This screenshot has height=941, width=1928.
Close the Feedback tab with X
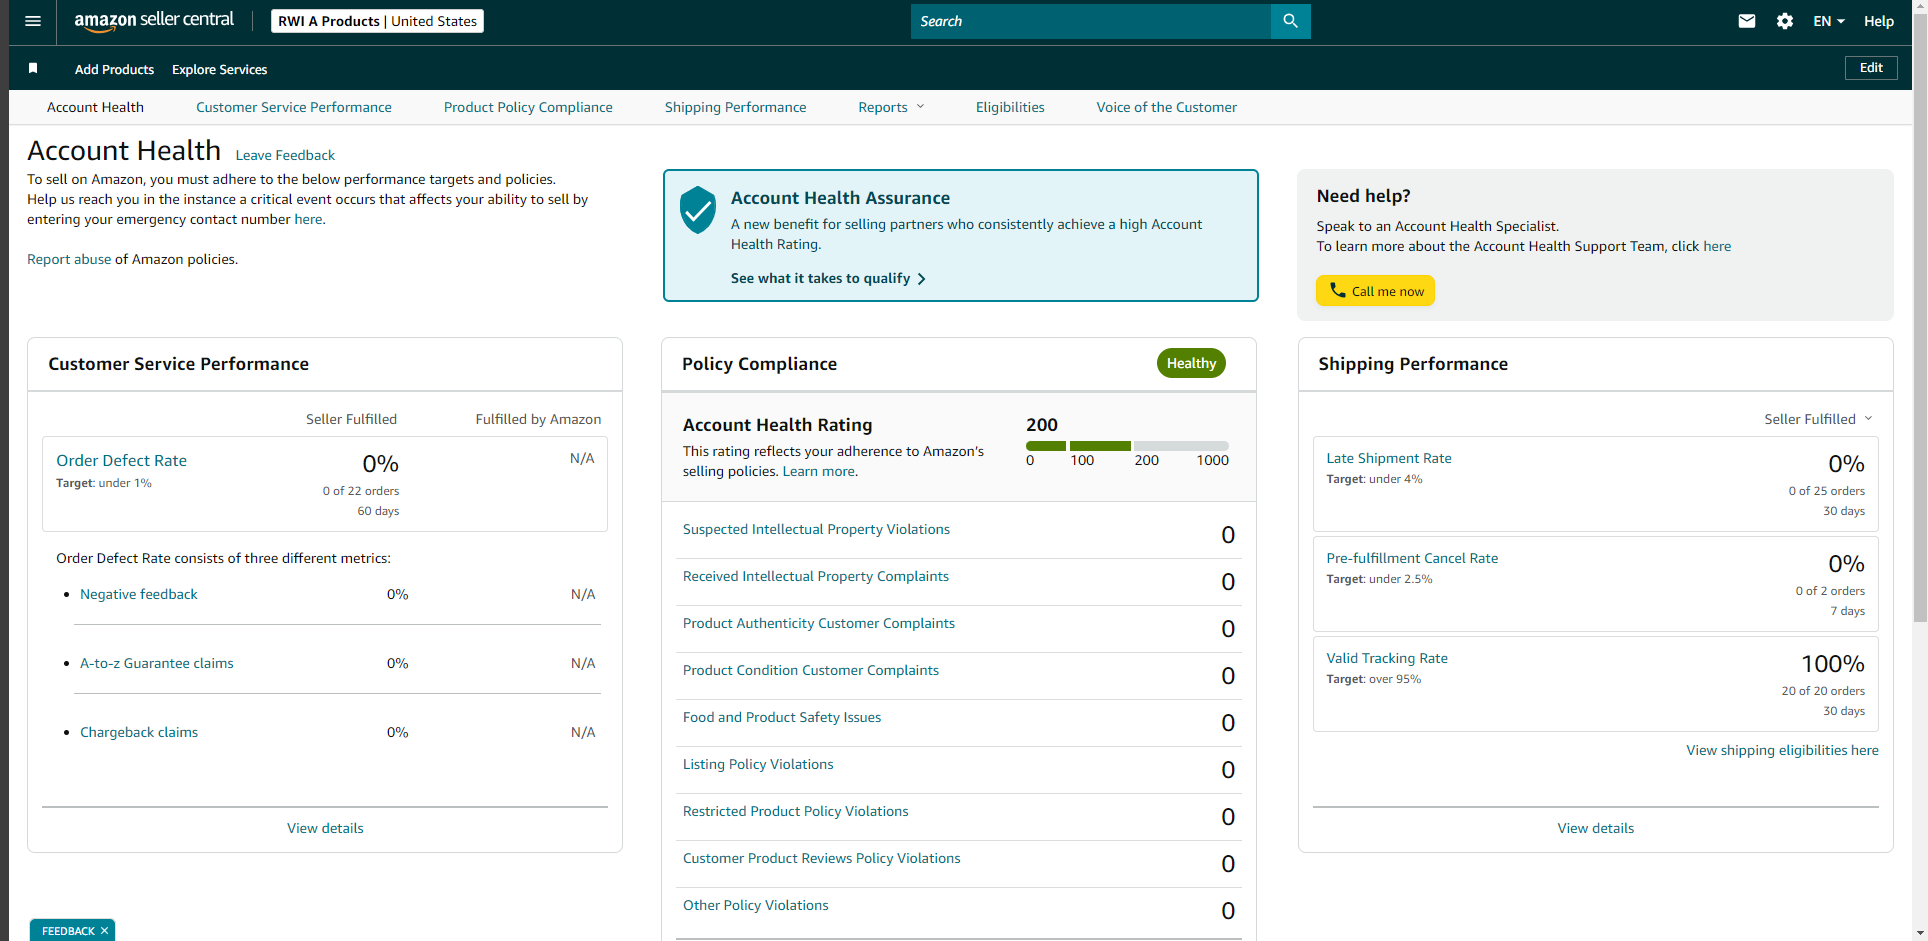[104, 931]
